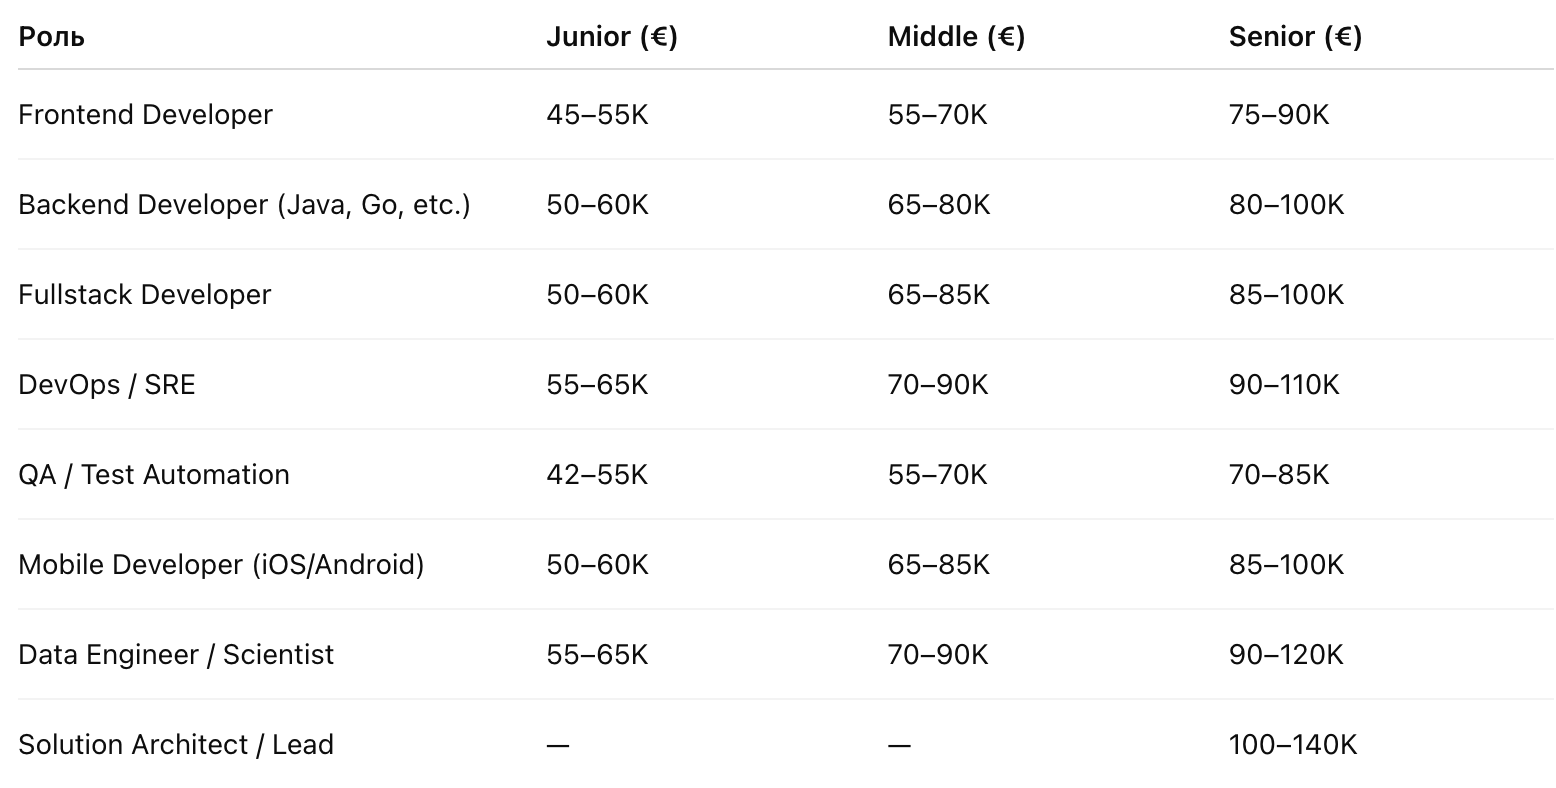Viewport: 1556px width, 788px height.
Task: Select the Solution Architect / Lead cell
Action: (176, 744)
